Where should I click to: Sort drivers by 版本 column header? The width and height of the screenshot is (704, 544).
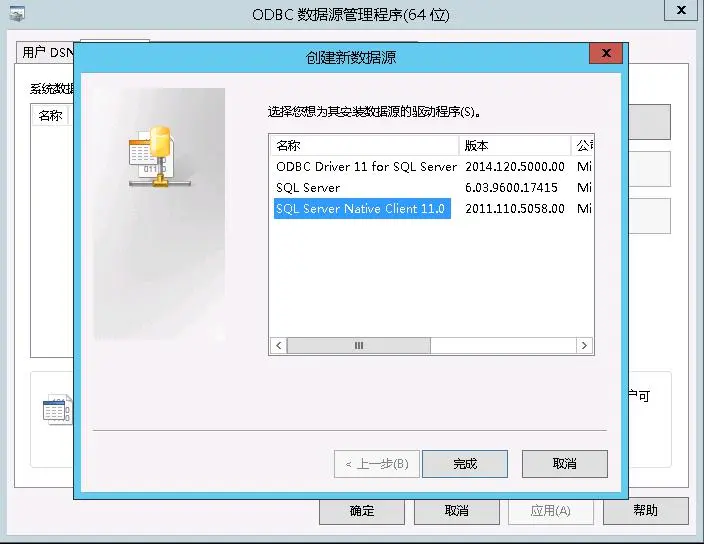tap(515, 145)
